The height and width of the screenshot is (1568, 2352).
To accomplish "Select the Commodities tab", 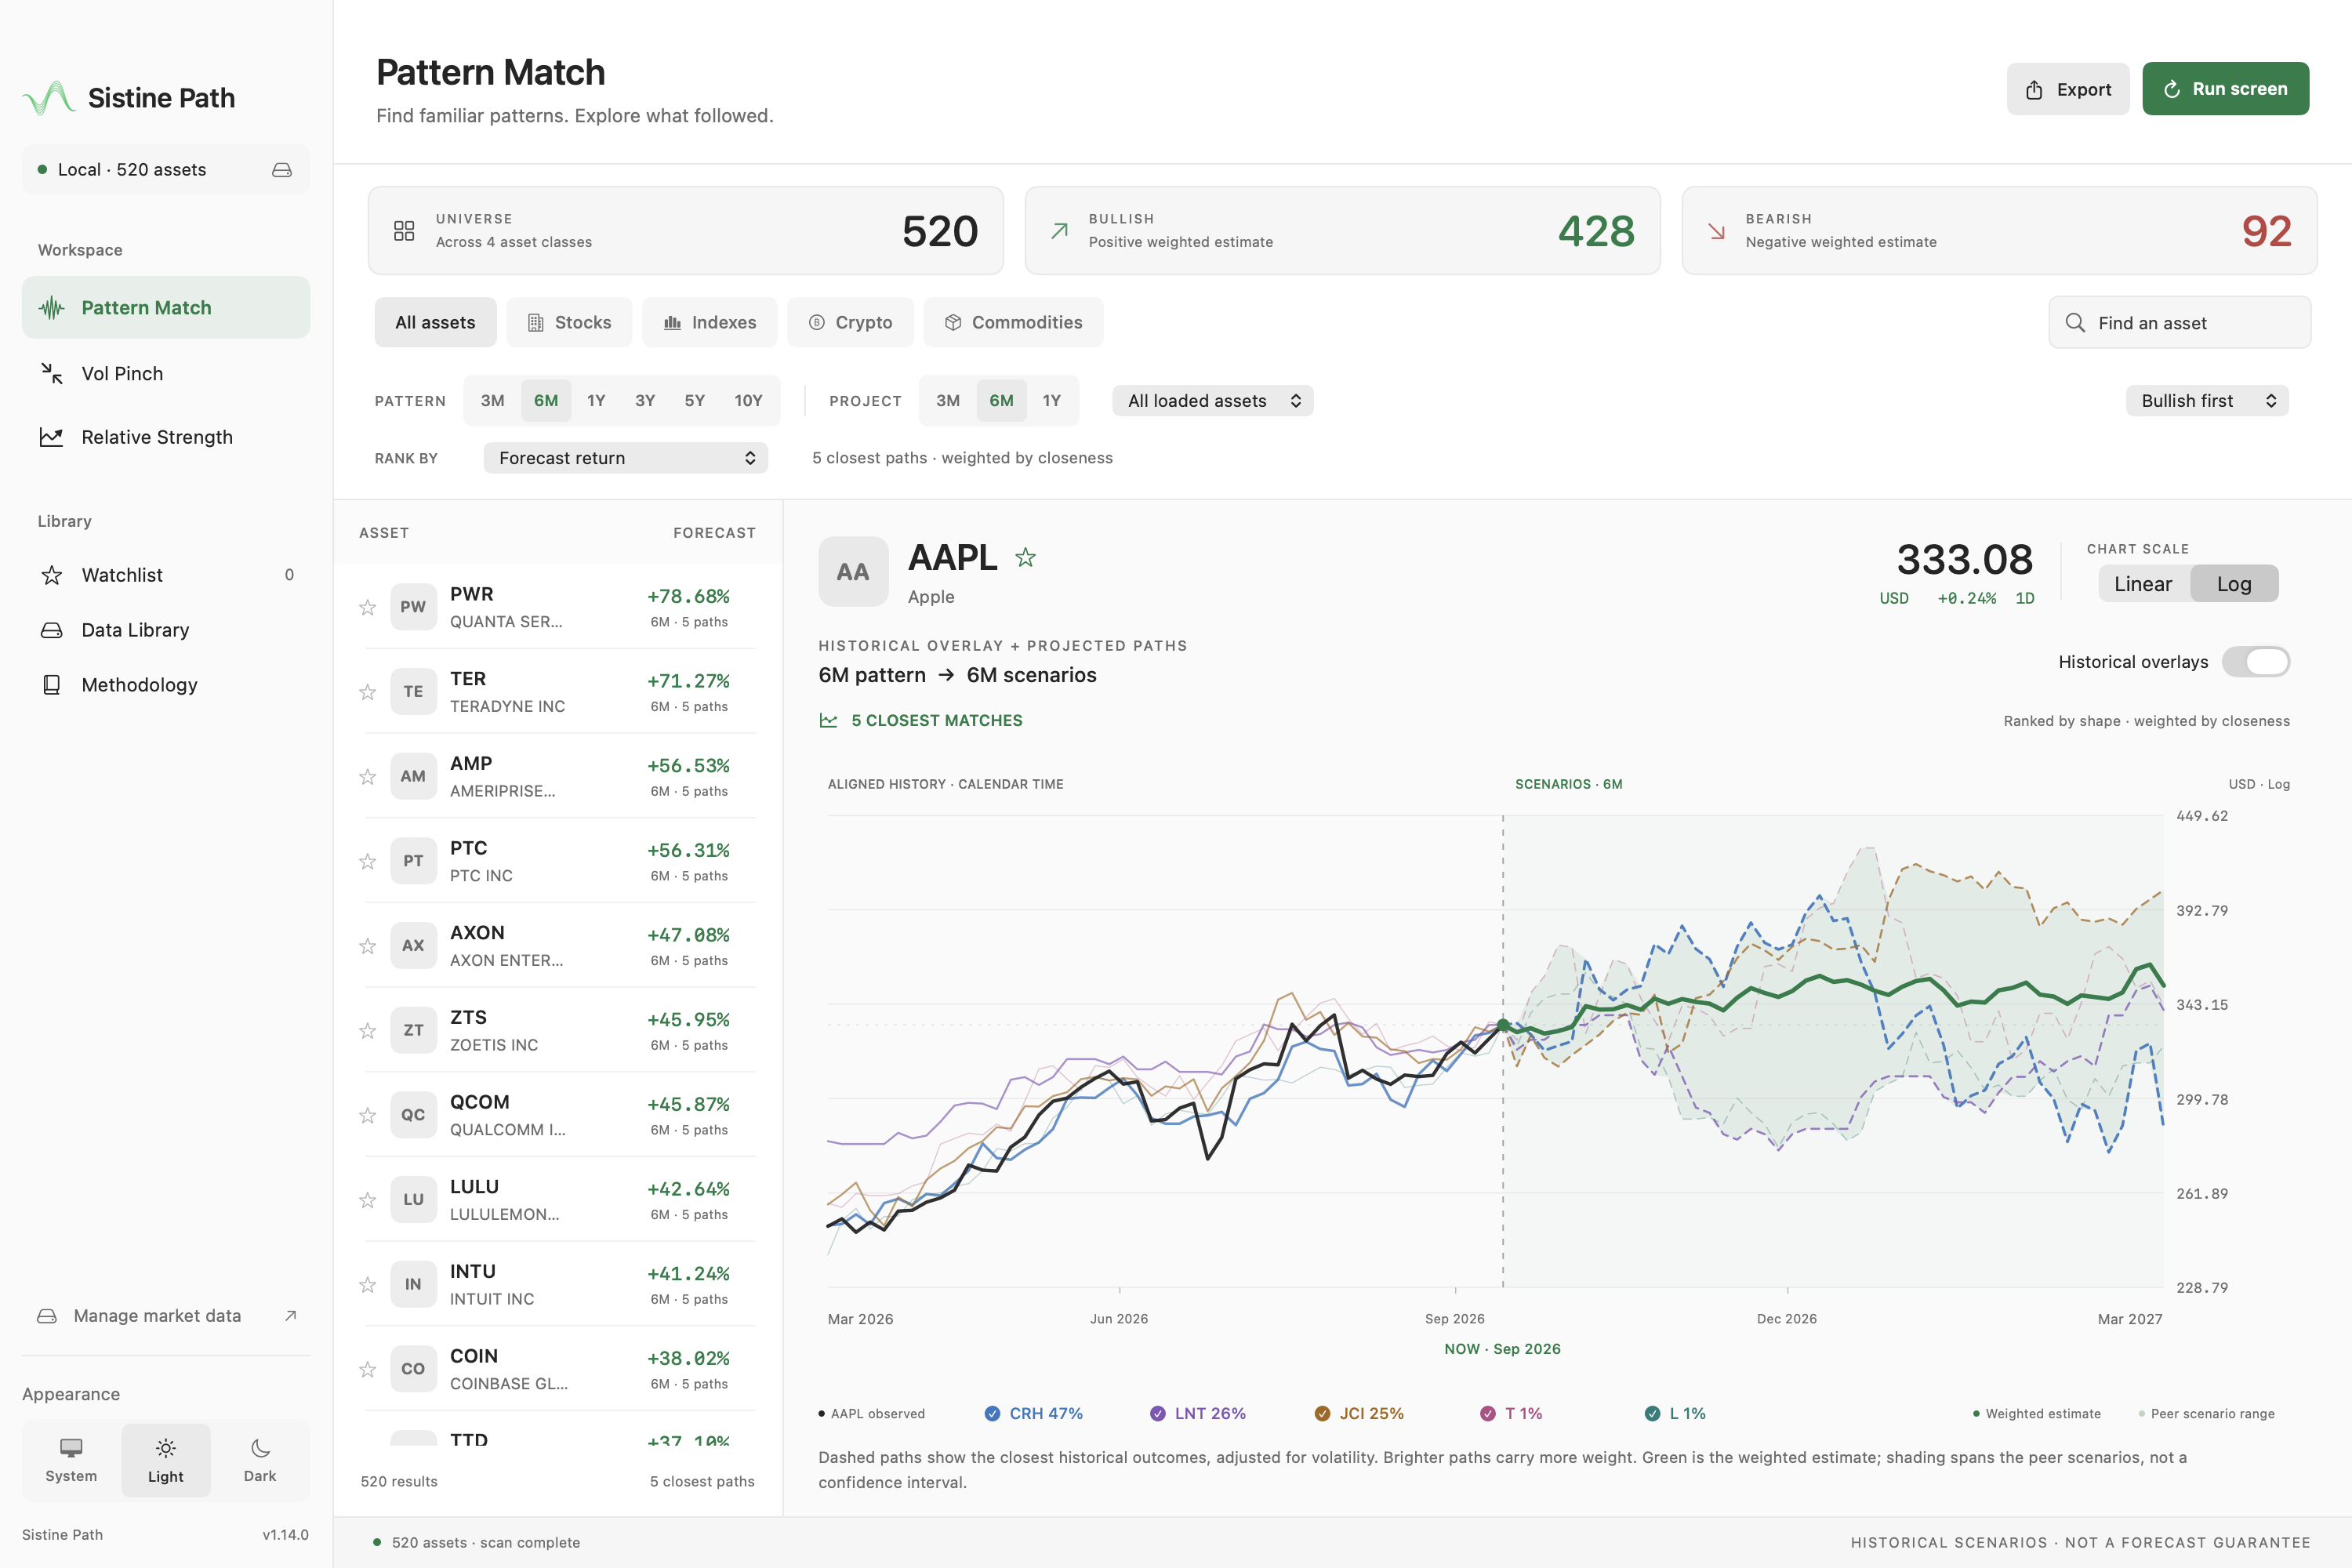I will [x=1013, y=322].
